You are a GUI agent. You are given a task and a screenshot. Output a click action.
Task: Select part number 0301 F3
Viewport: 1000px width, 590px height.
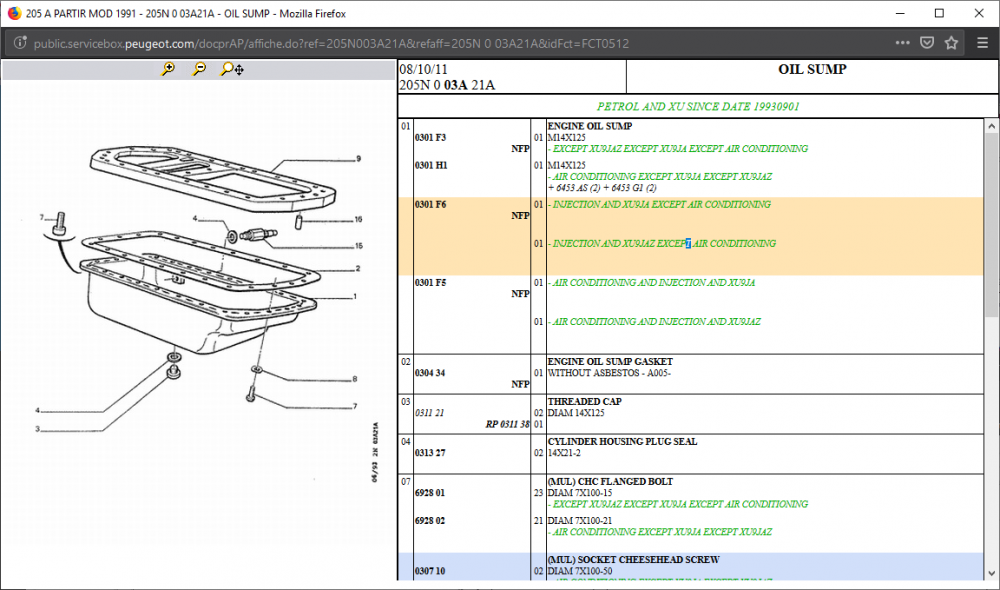point(430,137)
